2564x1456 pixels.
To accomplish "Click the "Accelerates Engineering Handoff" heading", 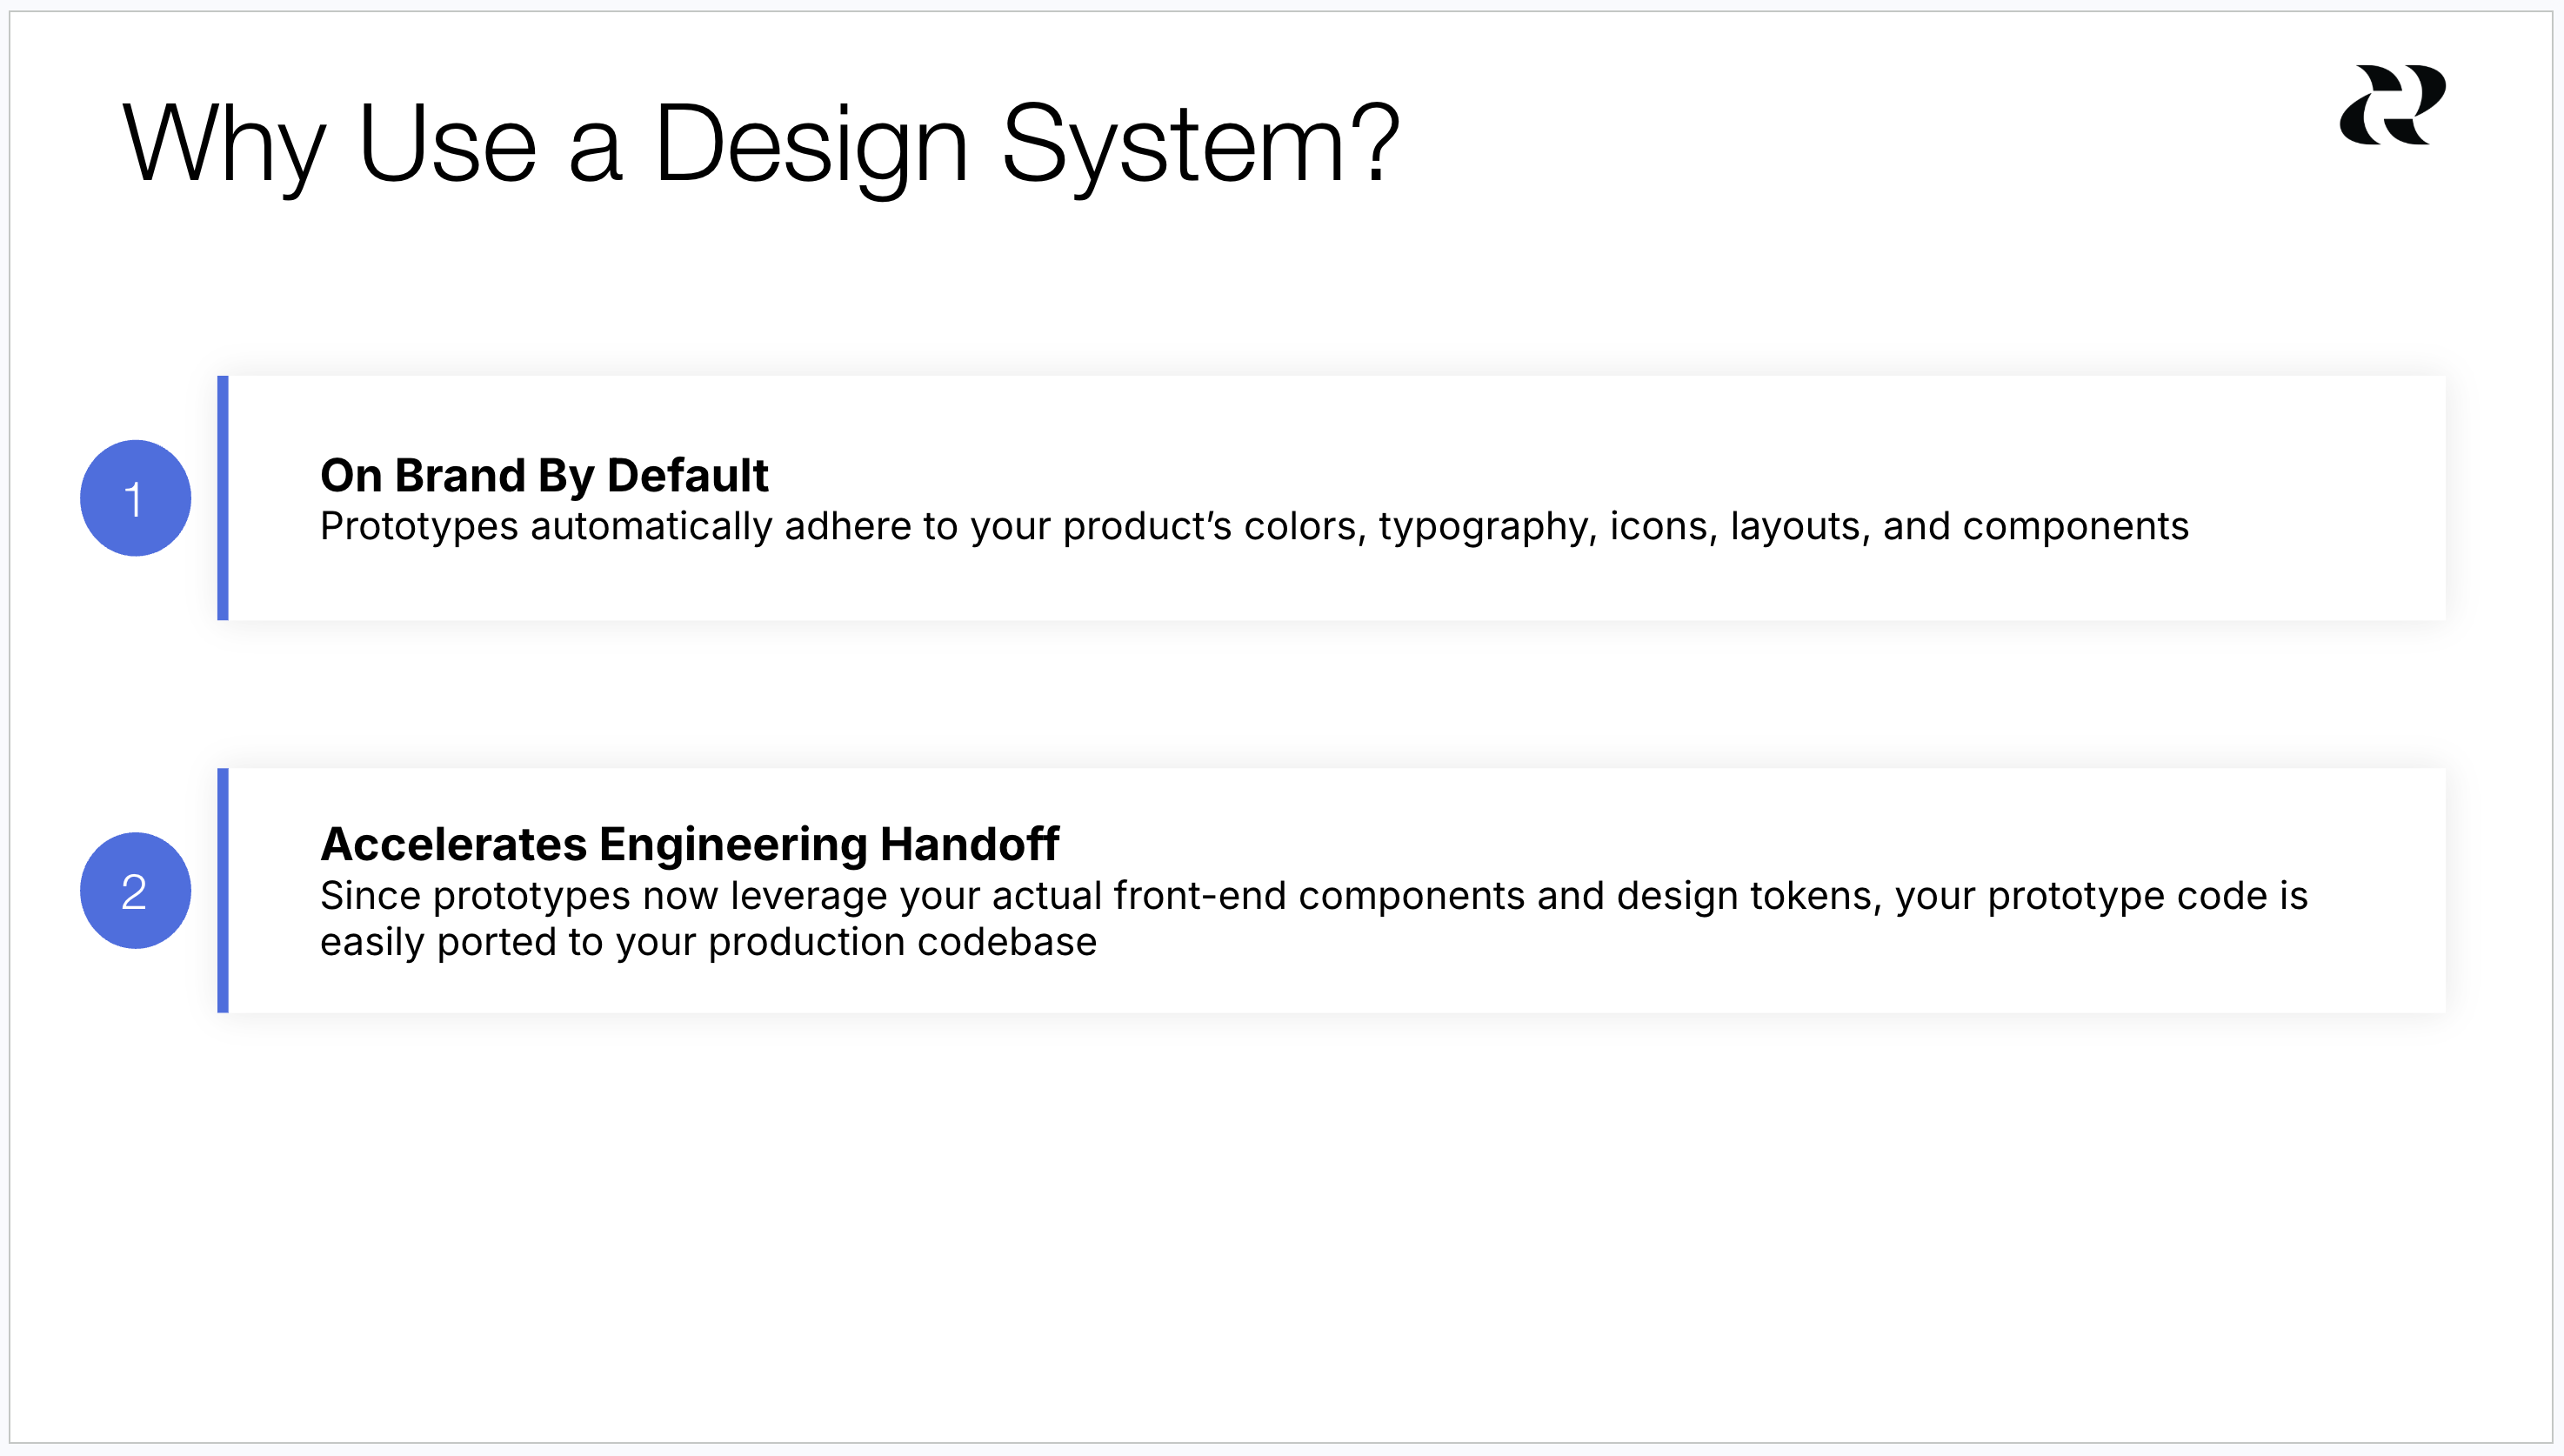I will (x=689, y=844).
